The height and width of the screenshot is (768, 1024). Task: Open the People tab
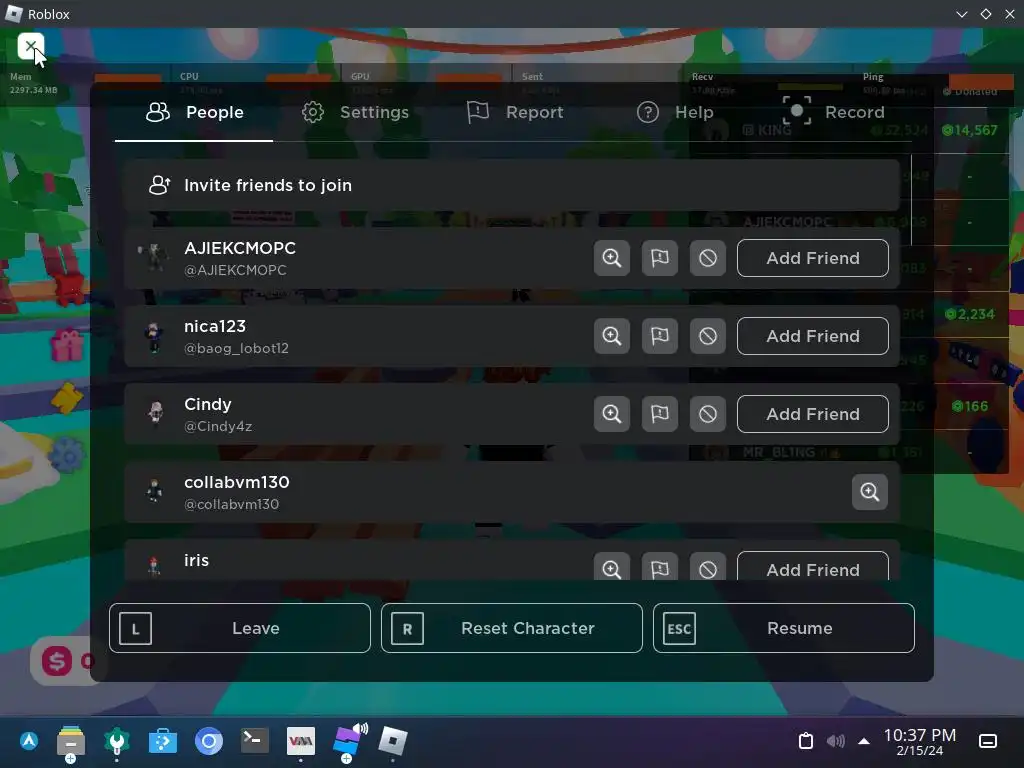[194, 112]
